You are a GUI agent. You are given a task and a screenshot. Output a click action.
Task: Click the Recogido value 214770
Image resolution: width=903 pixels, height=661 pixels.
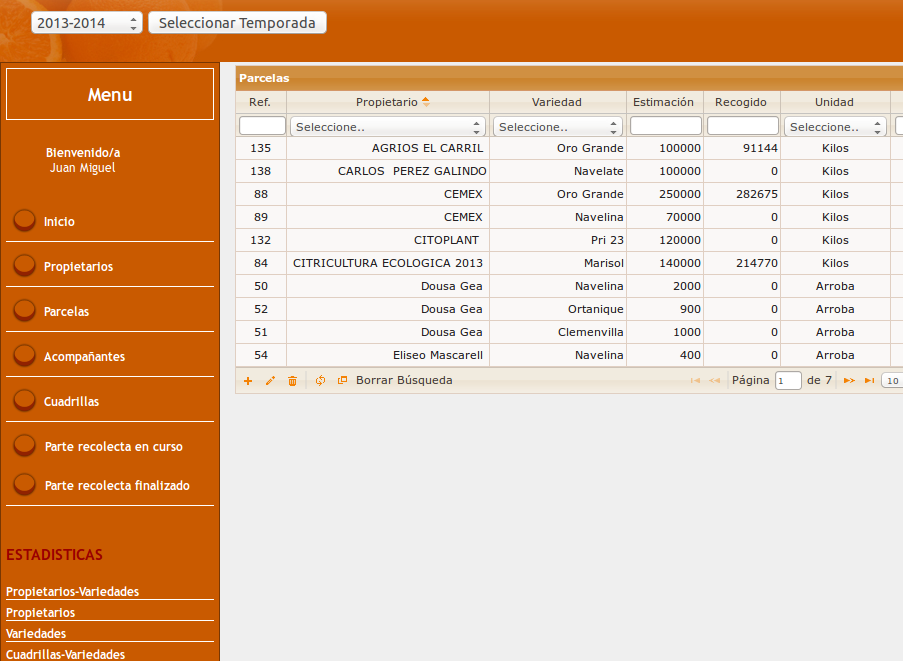(757, 263)
